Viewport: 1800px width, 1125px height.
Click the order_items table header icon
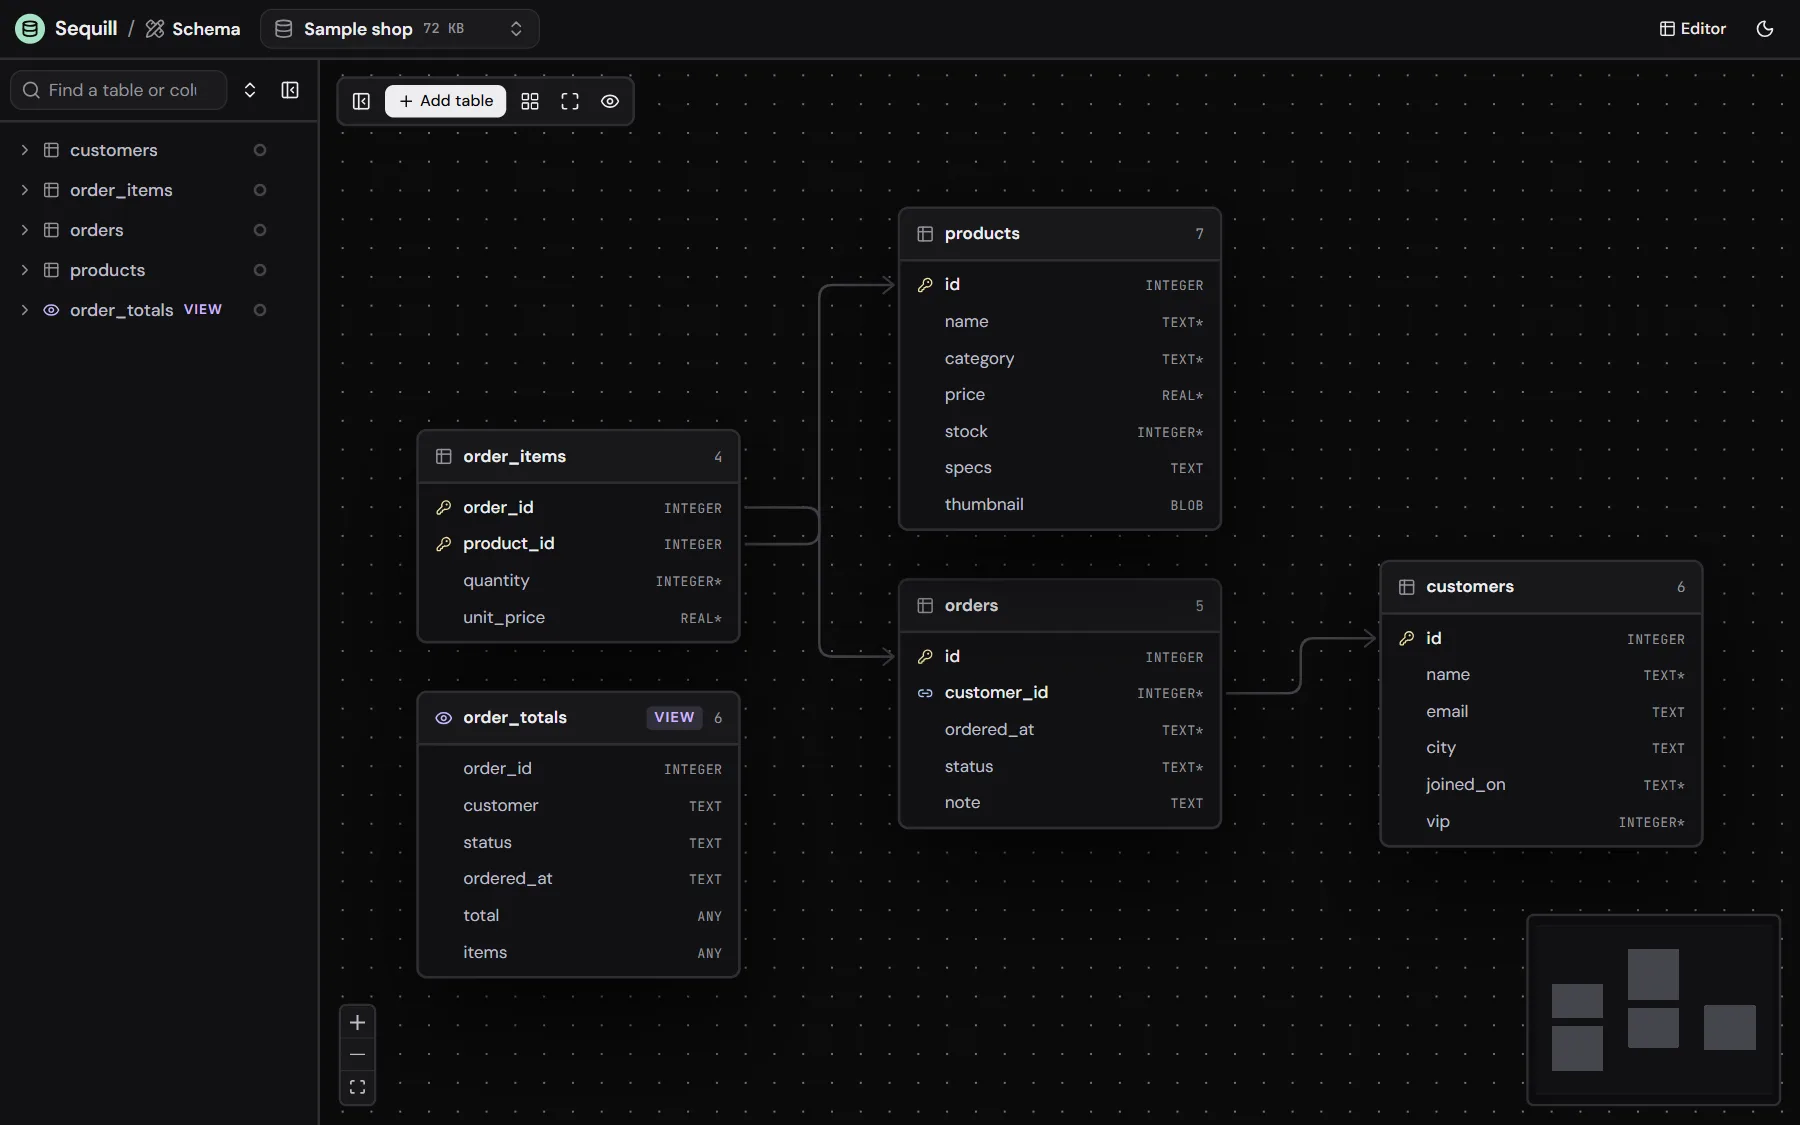coord(444,457)
